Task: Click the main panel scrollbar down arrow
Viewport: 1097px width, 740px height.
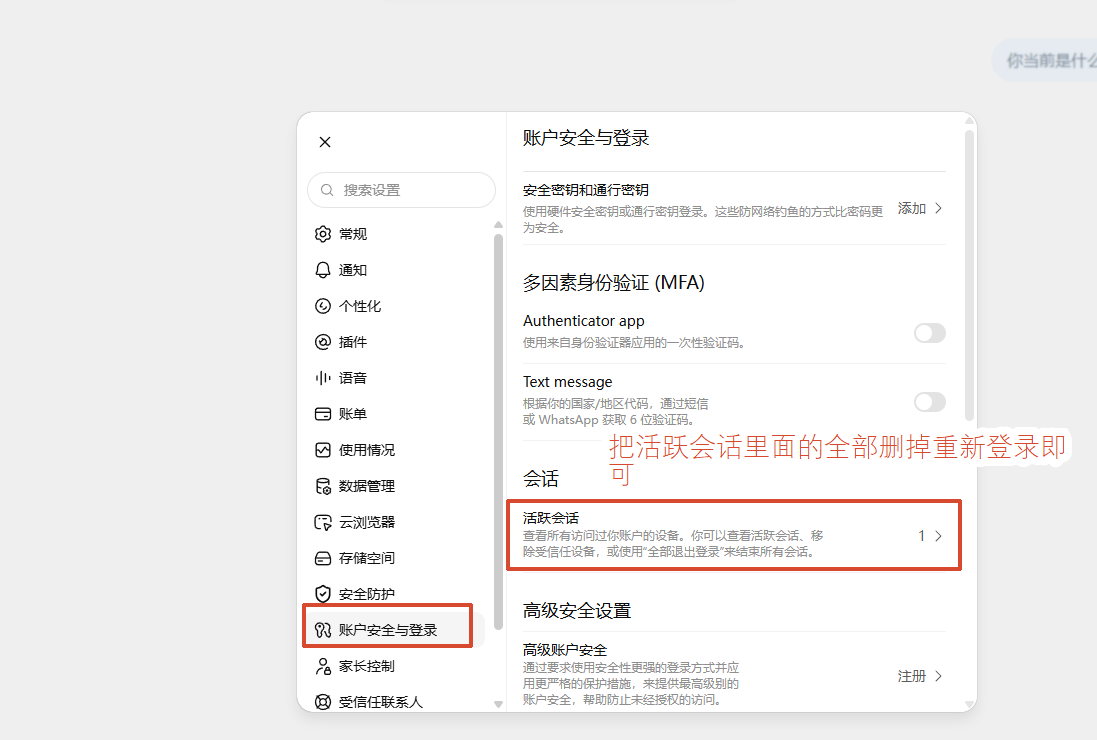Action: click(969, 704)
